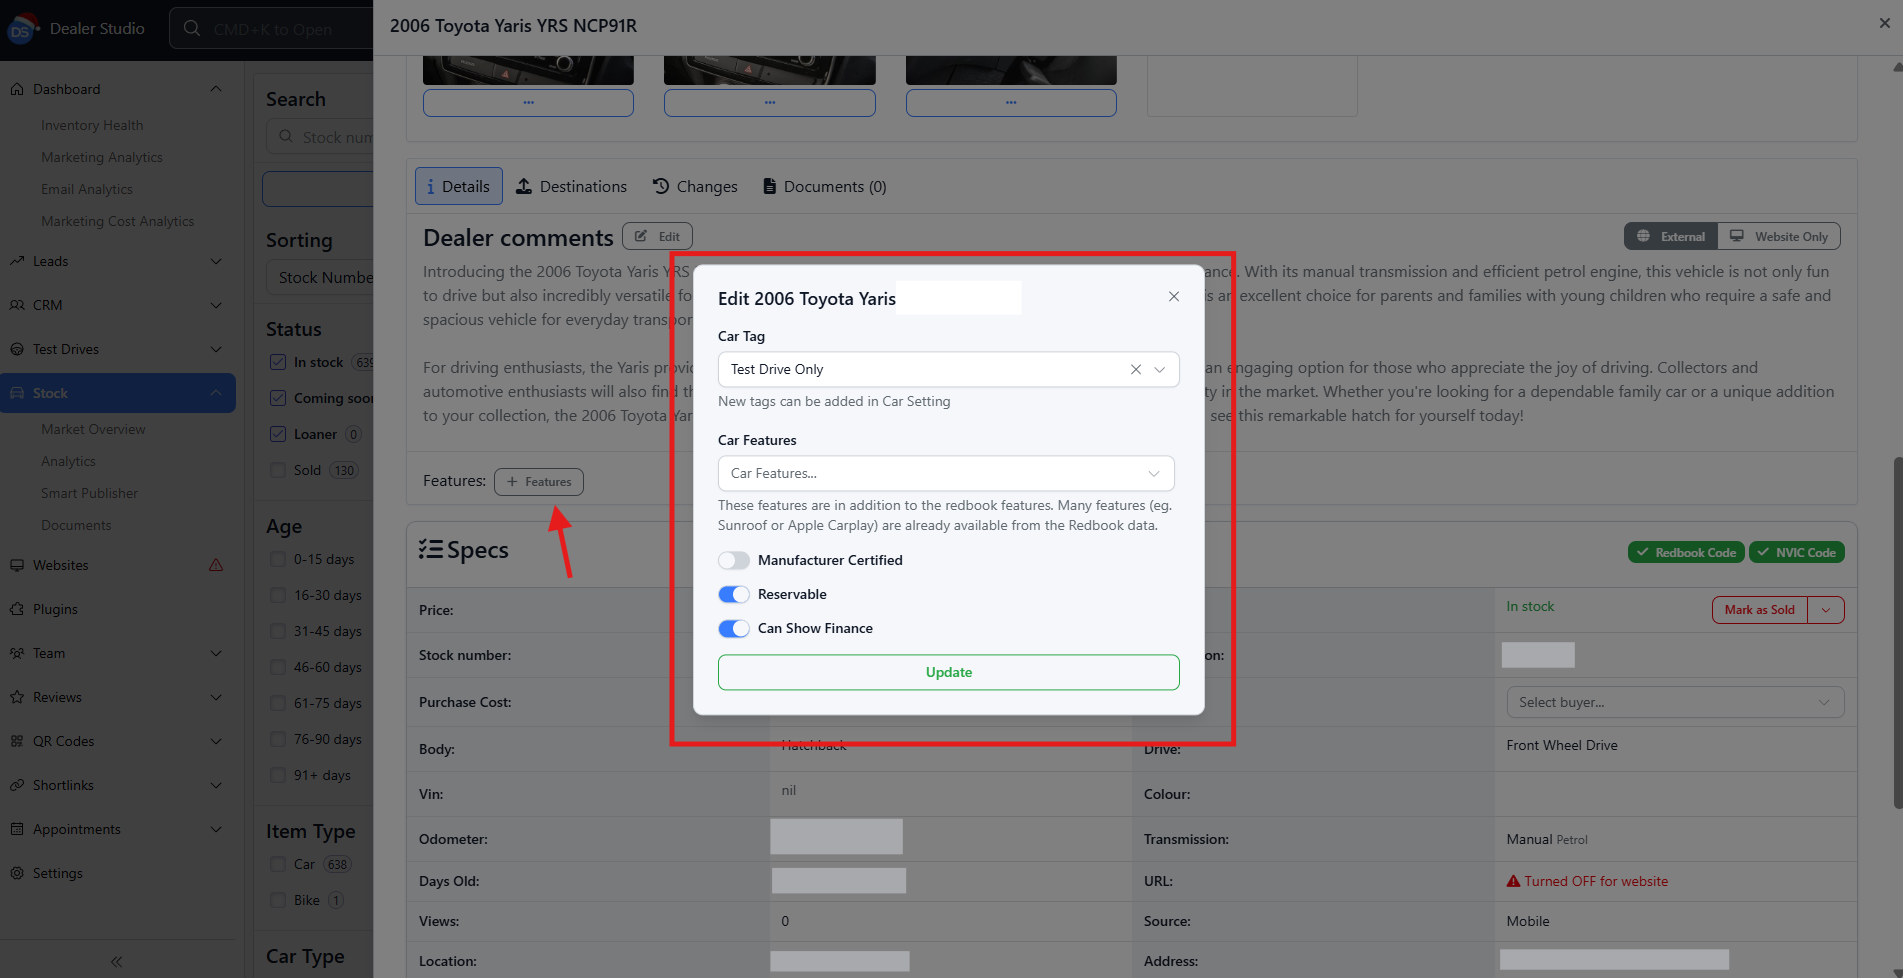This screenshot has height=978, width=1903.
Task: Expand the Test Drives sidebar section
Action: [x=216, y=349]
